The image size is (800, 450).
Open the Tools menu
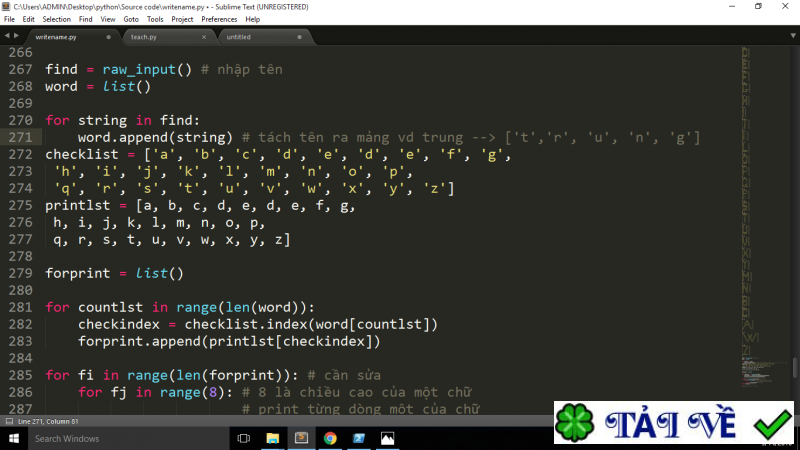[155, 19]
